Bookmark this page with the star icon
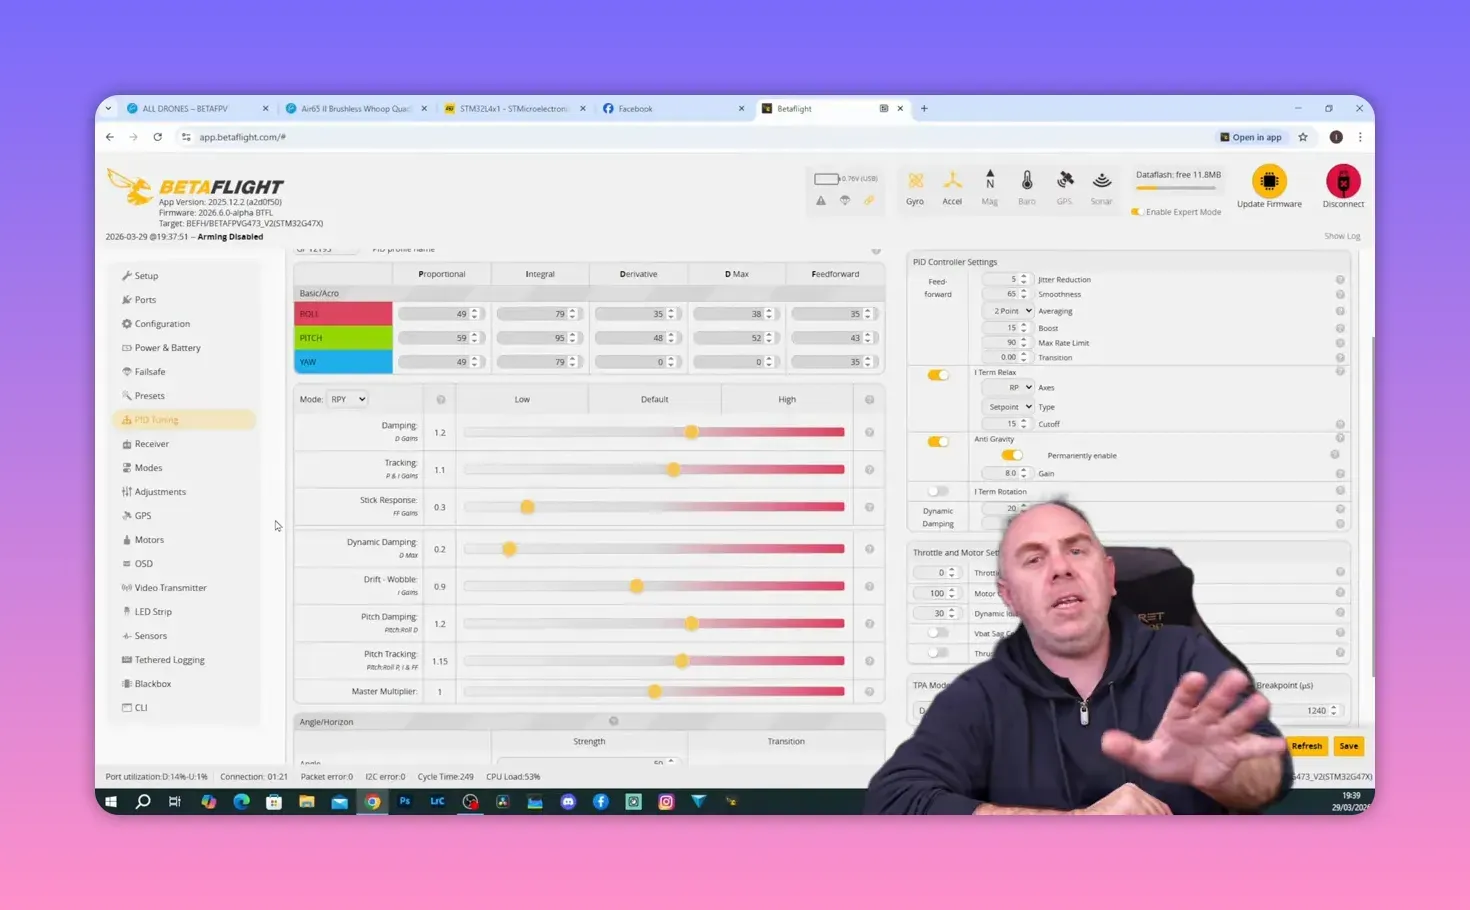1470x910 pixels. coord(1303,137)
